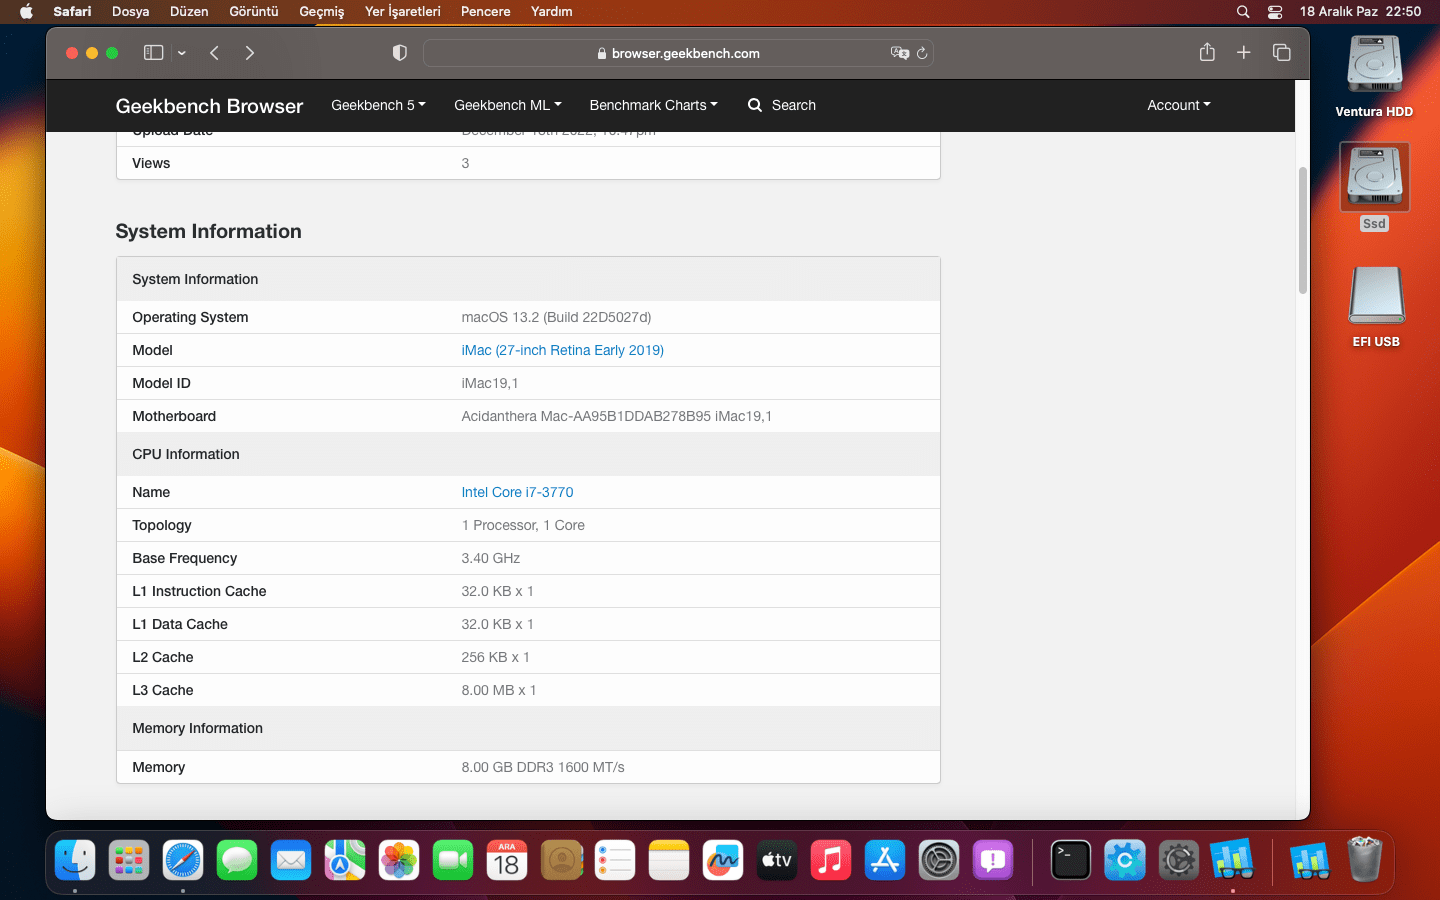Image resolution: width=1440 pixels, height=900 pixels.
Task: Follow the Intel Core i7-3770 link
Action: click(x=517, y=492)
